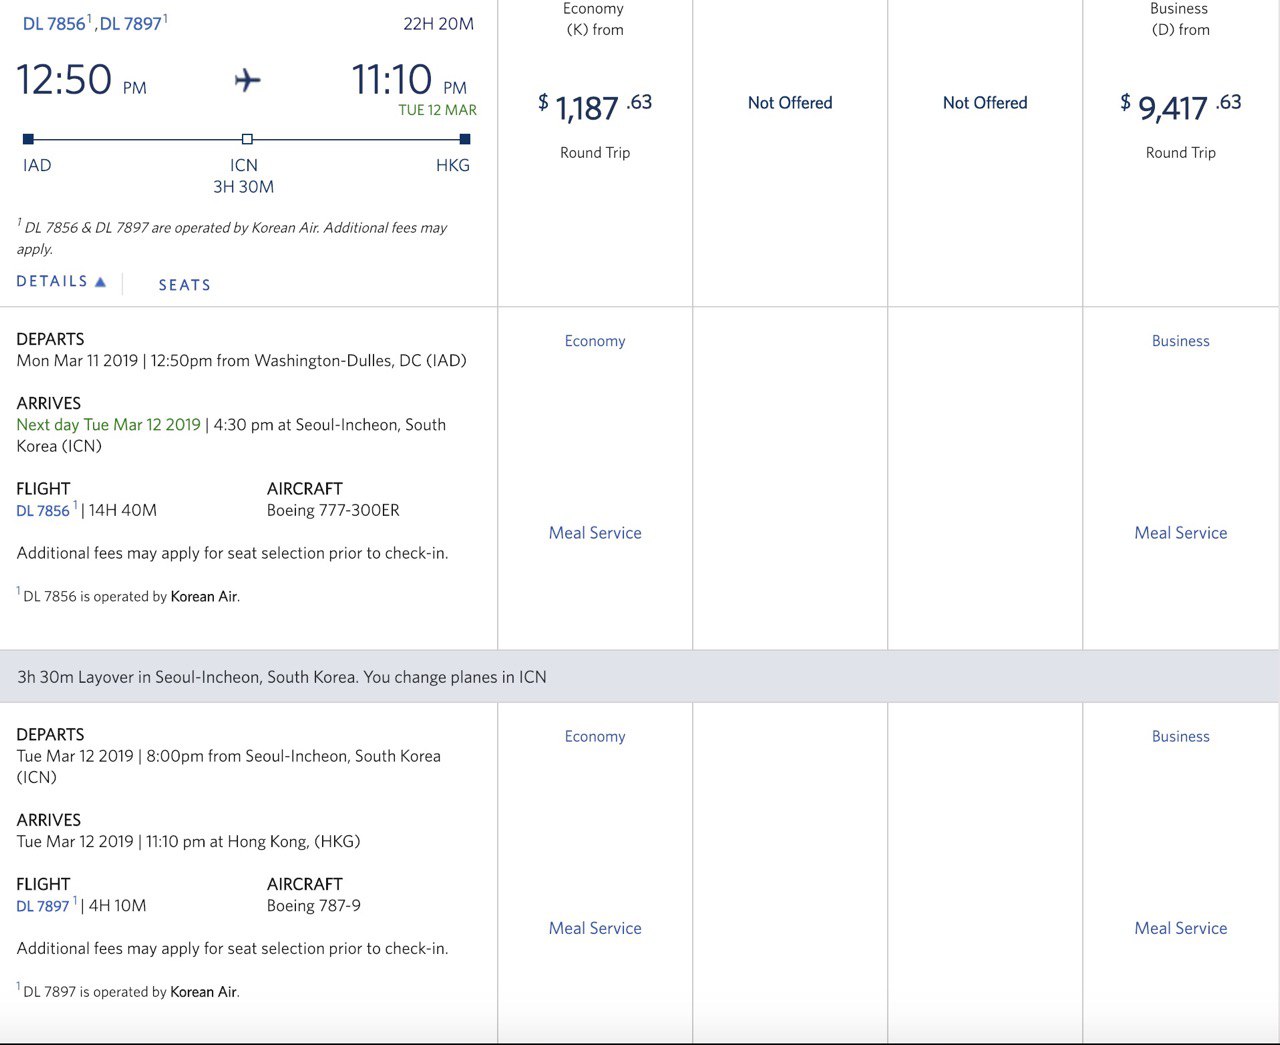Click the ICN layover stop marker
Image resolution: width=1280 pixels, height=1045 pixels.
point(247,139)
